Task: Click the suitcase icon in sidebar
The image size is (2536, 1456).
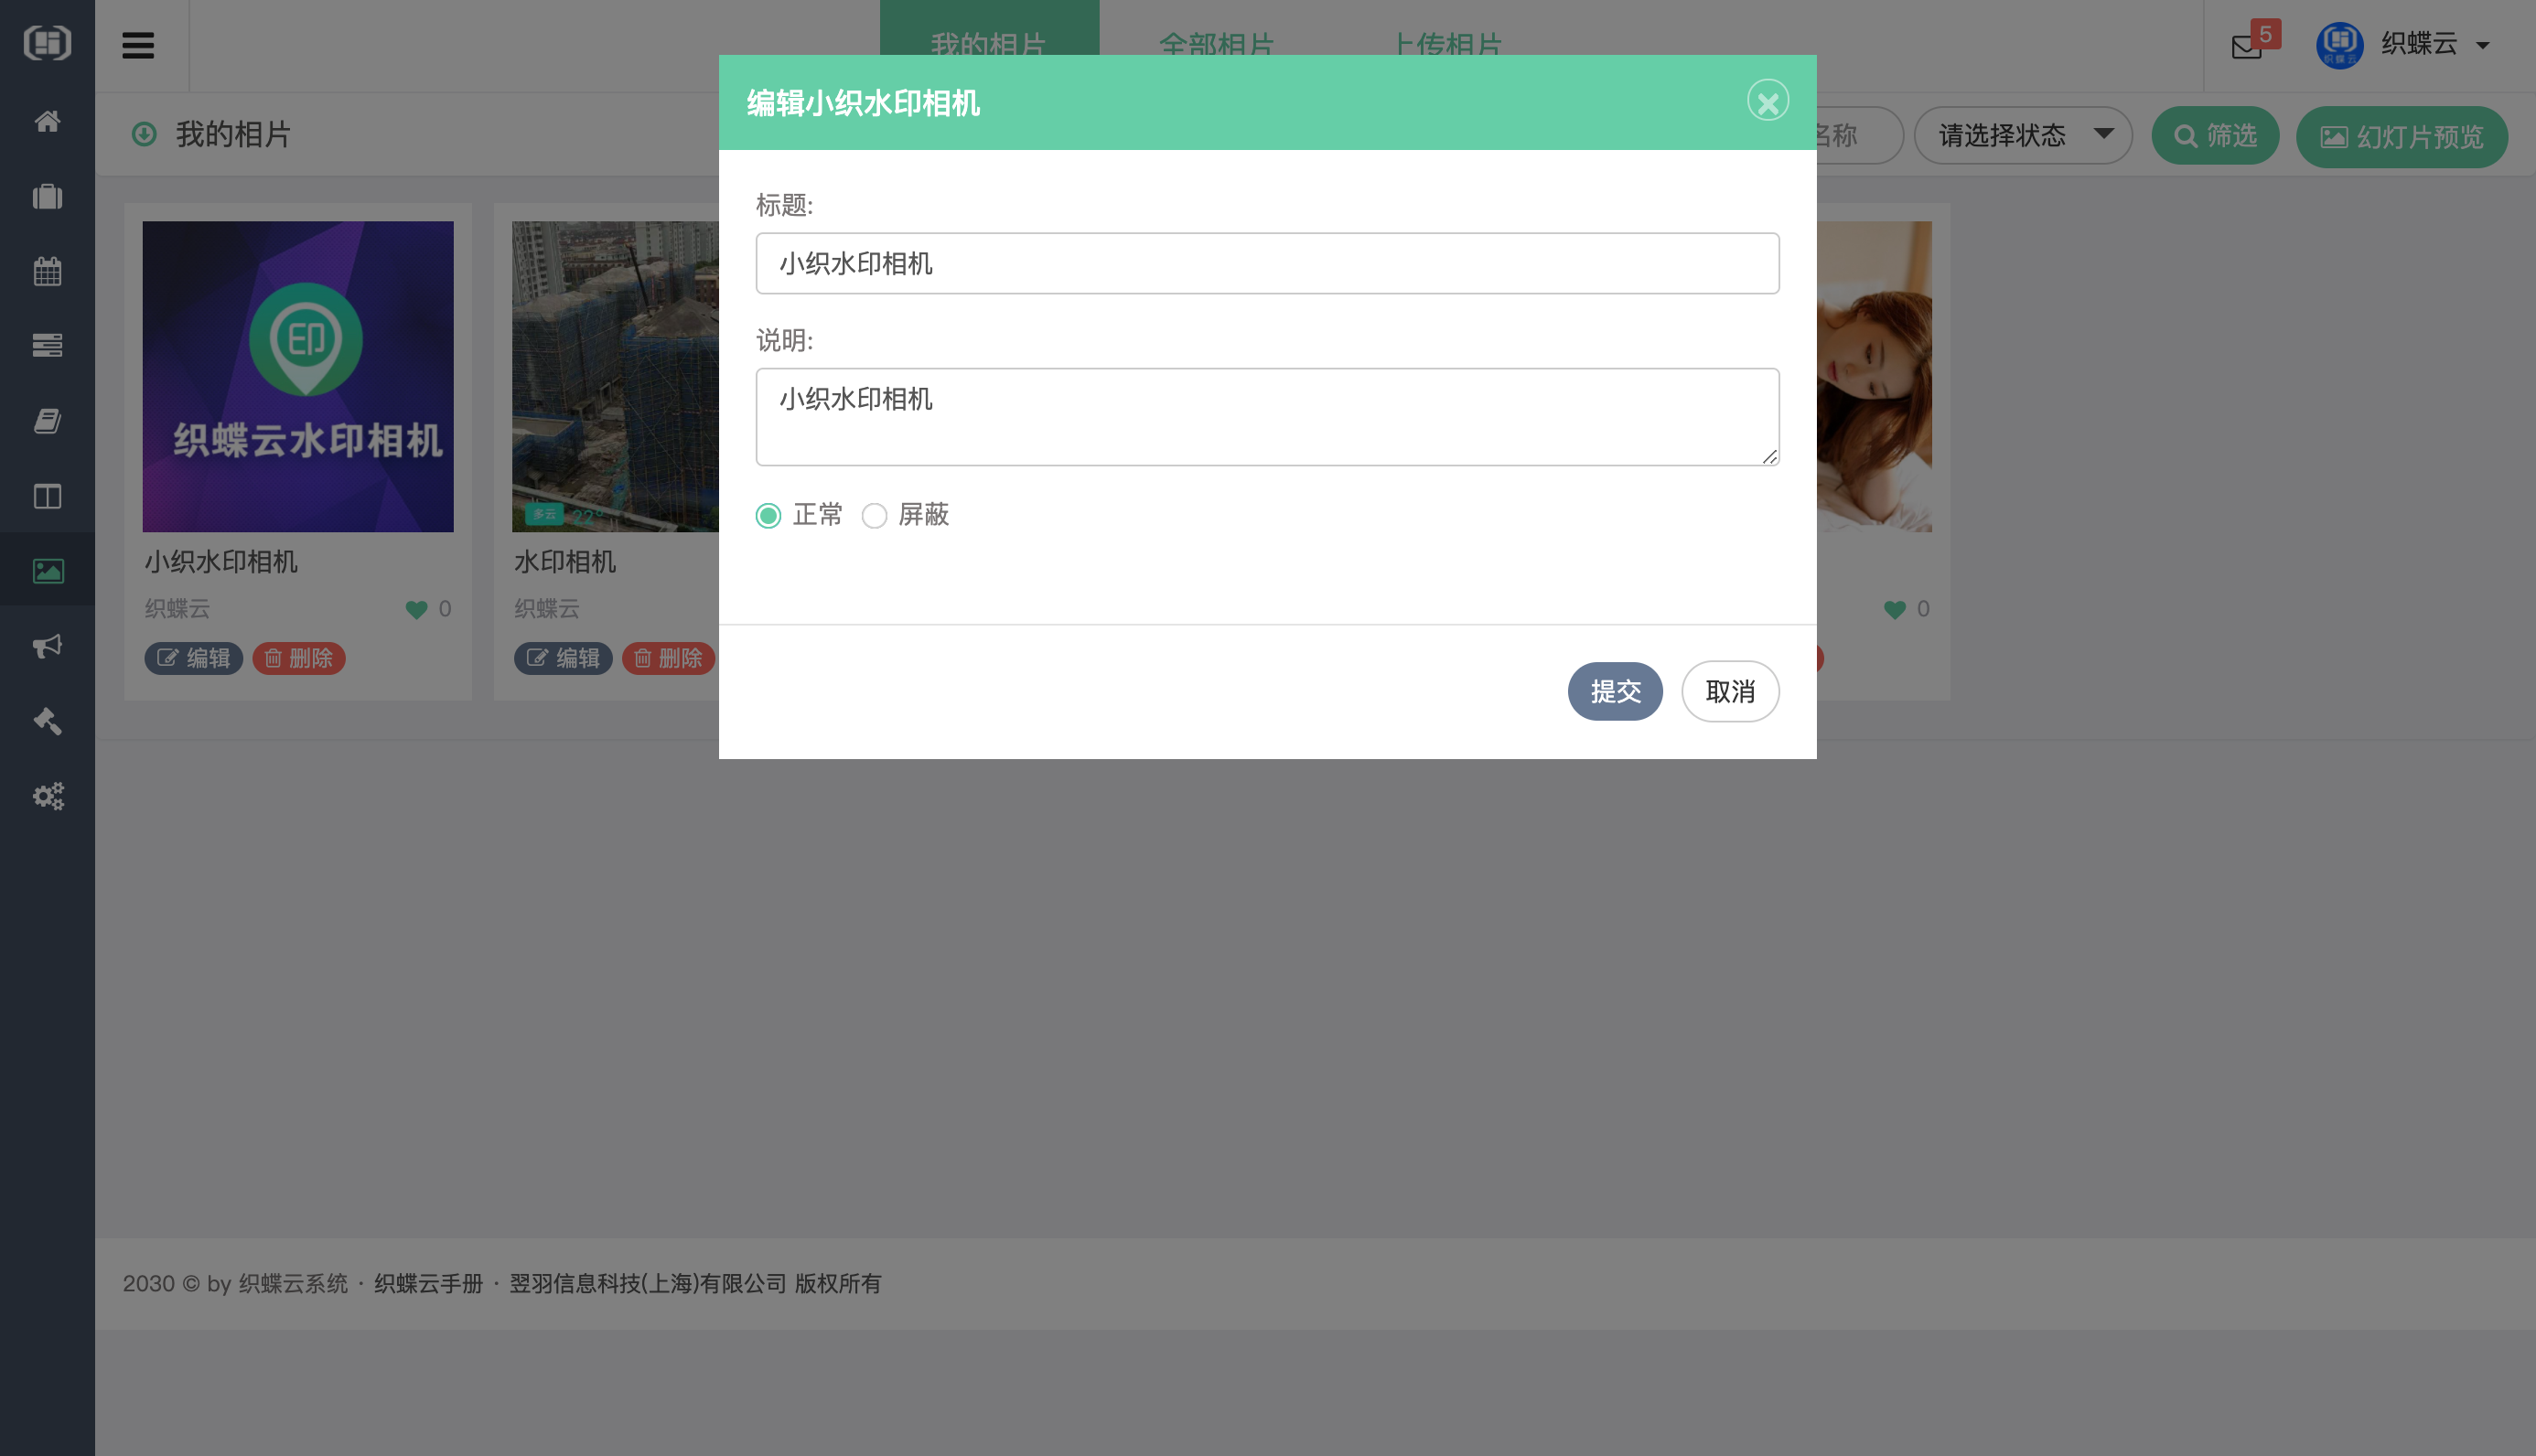Action: (x=47, y=196)
